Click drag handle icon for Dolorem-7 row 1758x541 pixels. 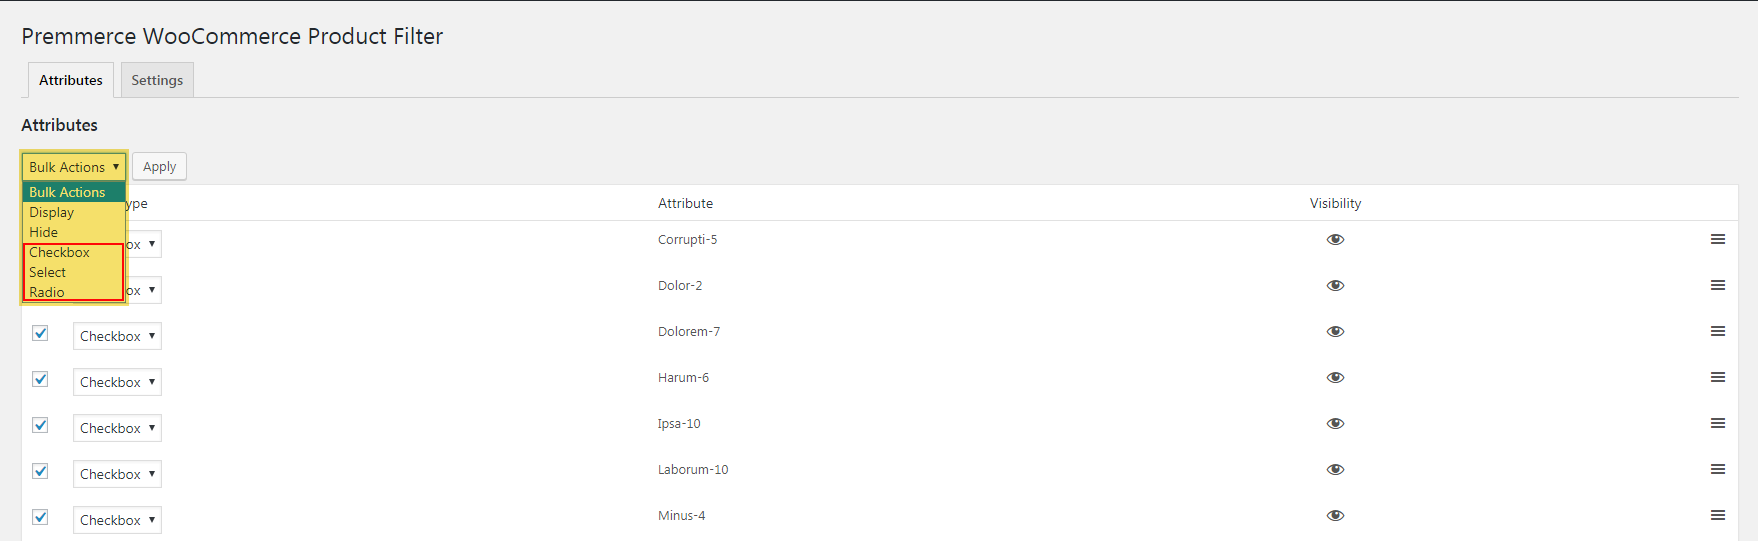coord(1717,331)
